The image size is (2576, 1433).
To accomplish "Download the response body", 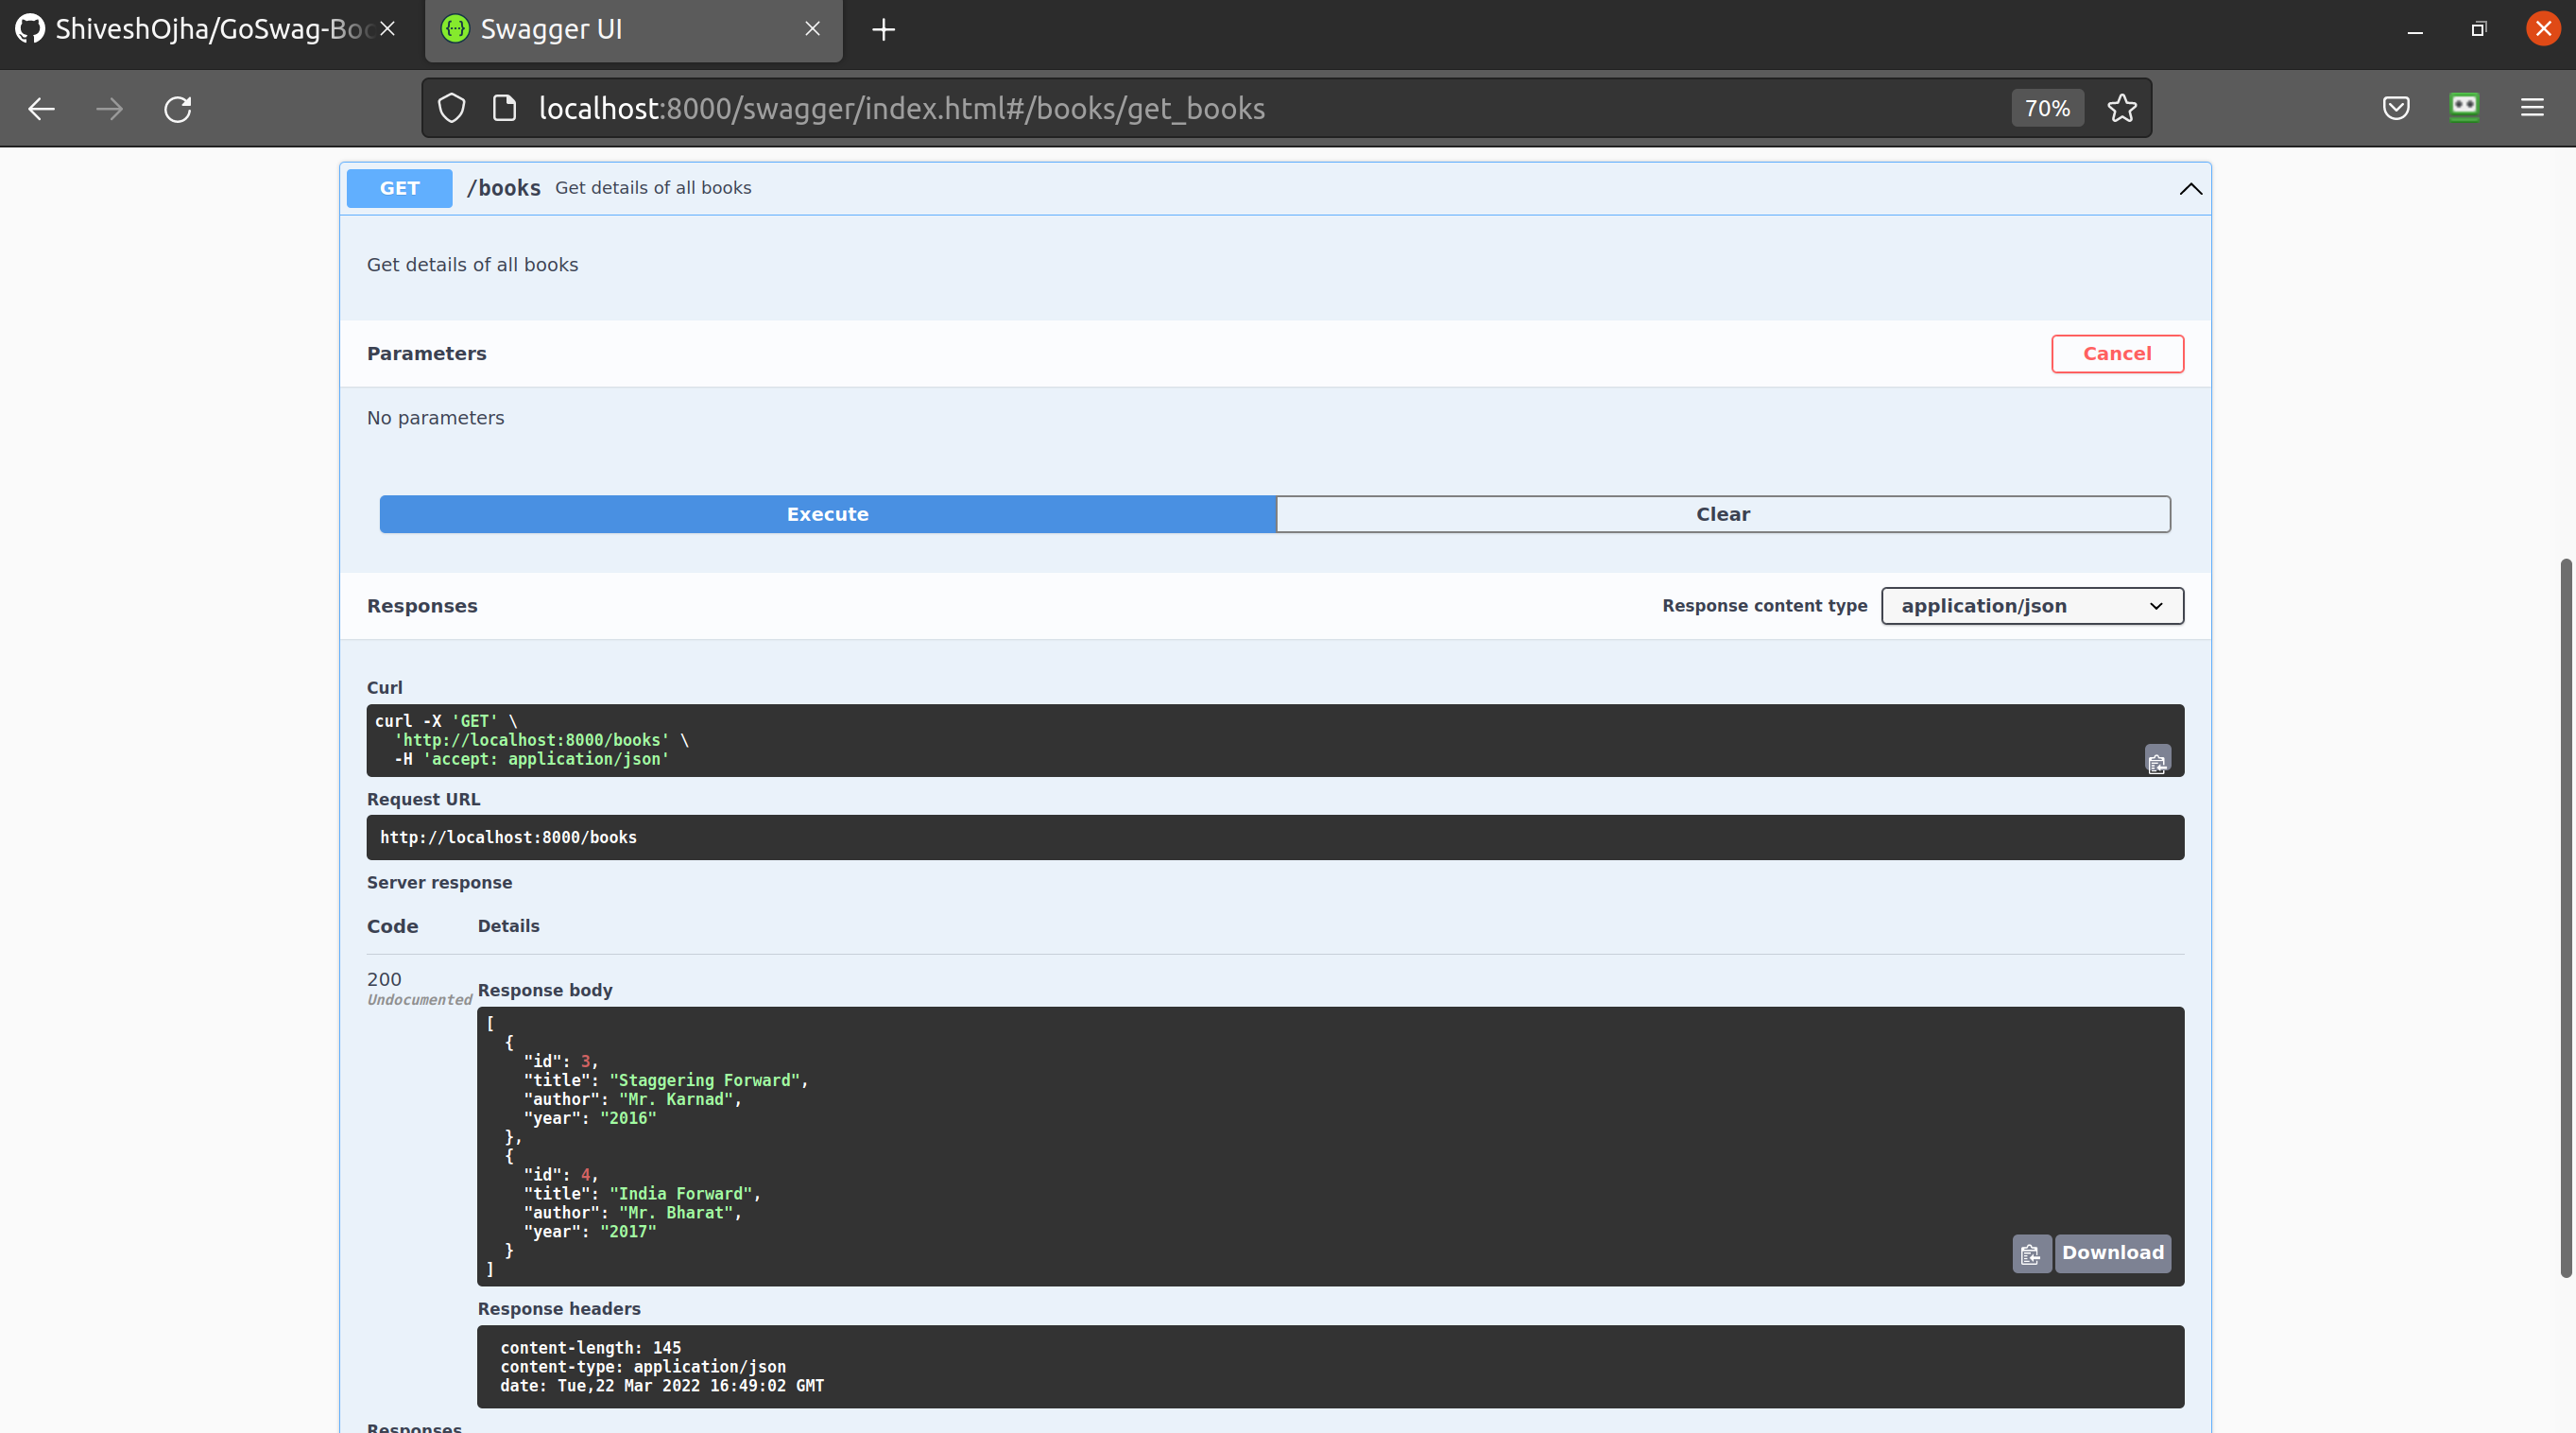I will click(x=2112, y=1253).
